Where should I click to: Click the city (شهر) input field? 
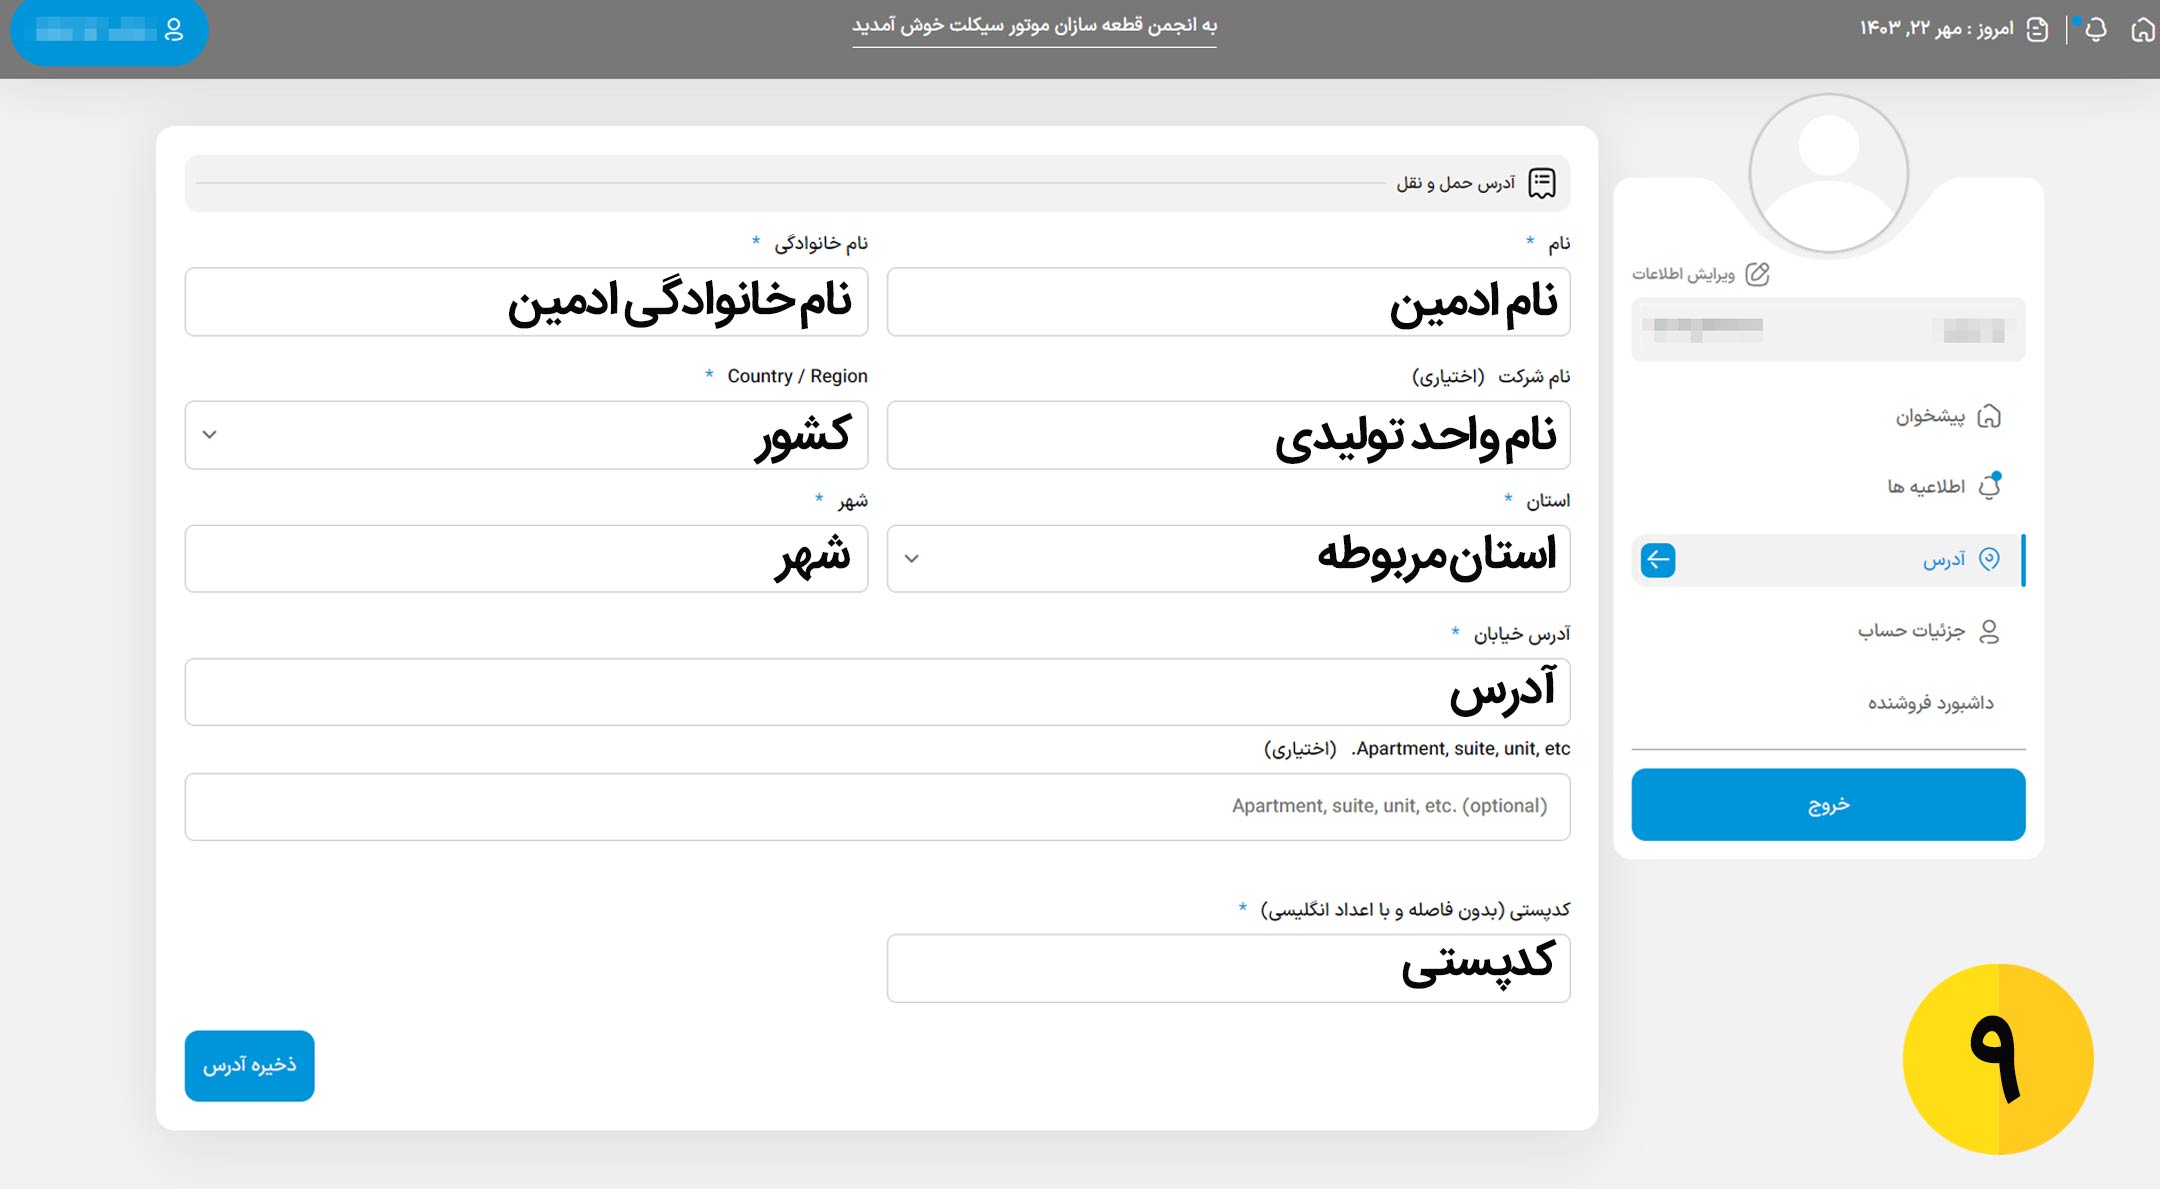point(526,558)
